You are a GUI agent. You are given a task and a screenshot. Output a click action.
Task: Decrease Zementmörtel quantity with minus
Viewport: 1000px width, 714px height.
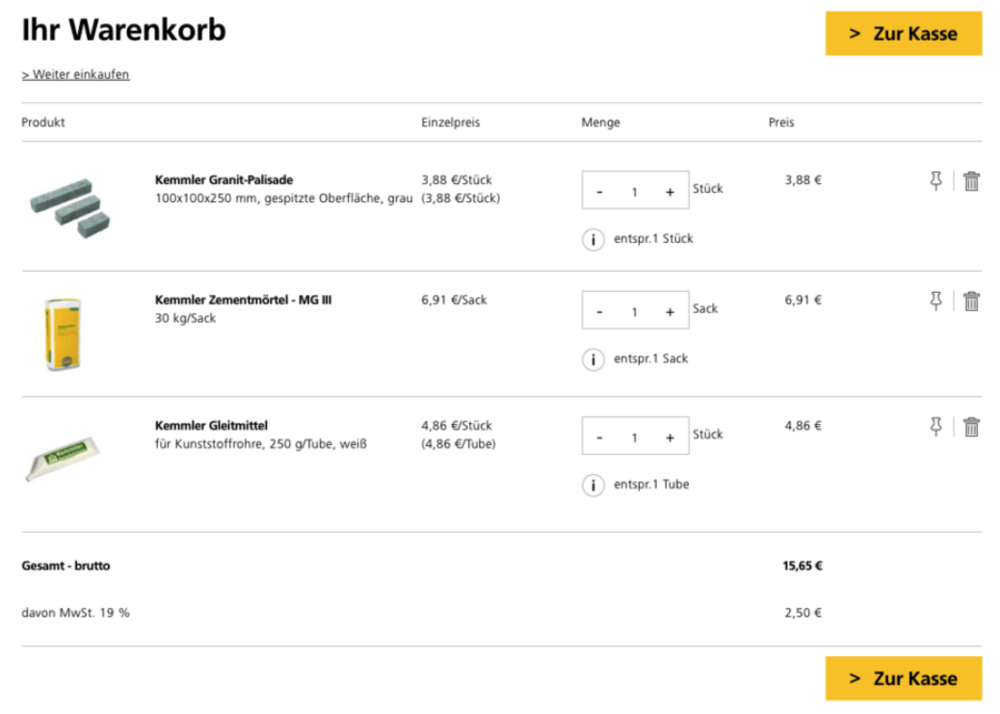point(600,311)
